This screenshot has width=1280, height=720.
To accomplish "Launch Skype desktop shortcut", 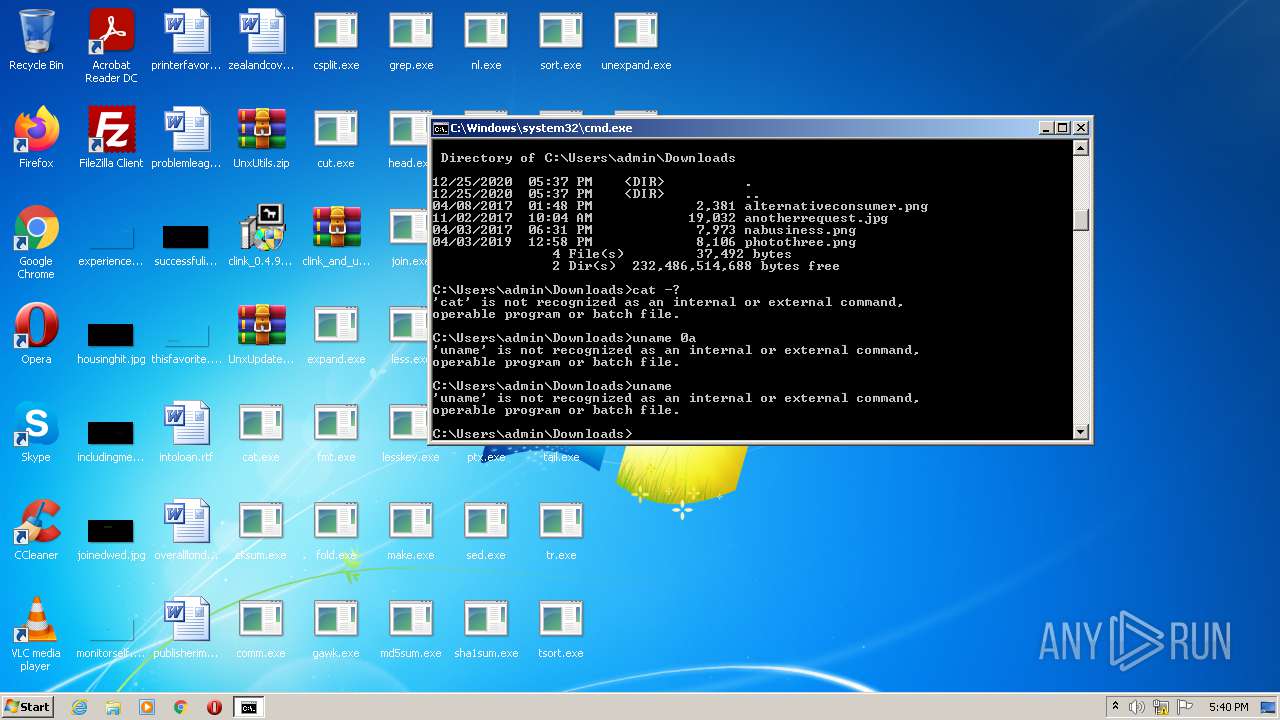I will coord(36,432).
